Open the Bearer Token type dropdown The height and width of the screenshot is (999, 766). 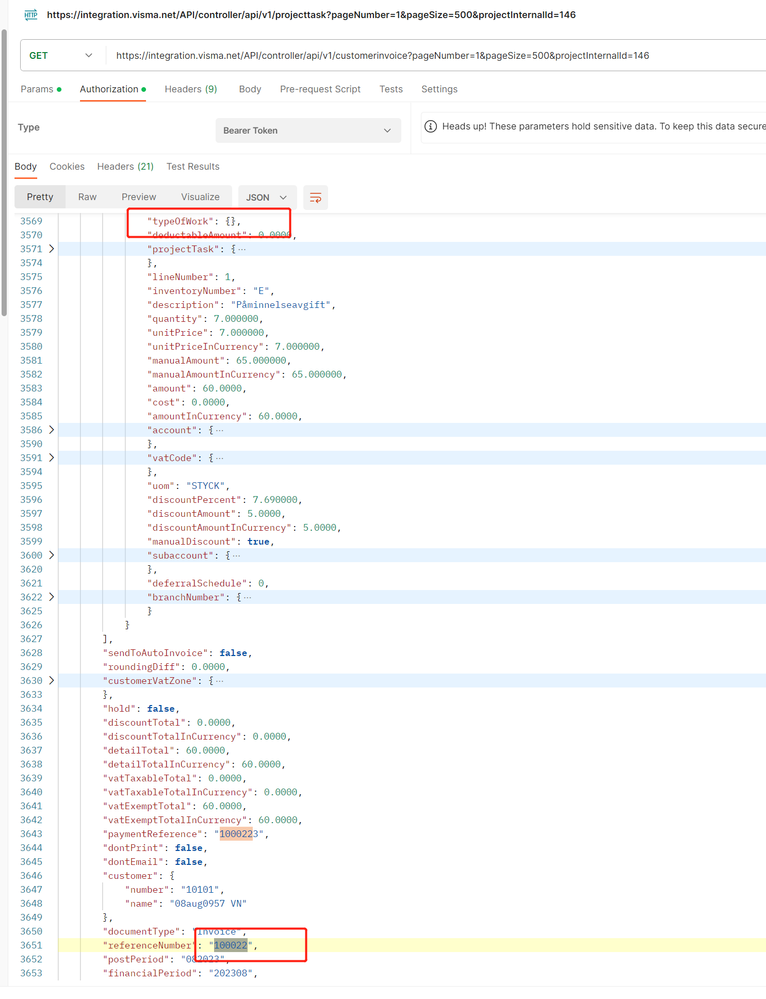coord(308,131)
